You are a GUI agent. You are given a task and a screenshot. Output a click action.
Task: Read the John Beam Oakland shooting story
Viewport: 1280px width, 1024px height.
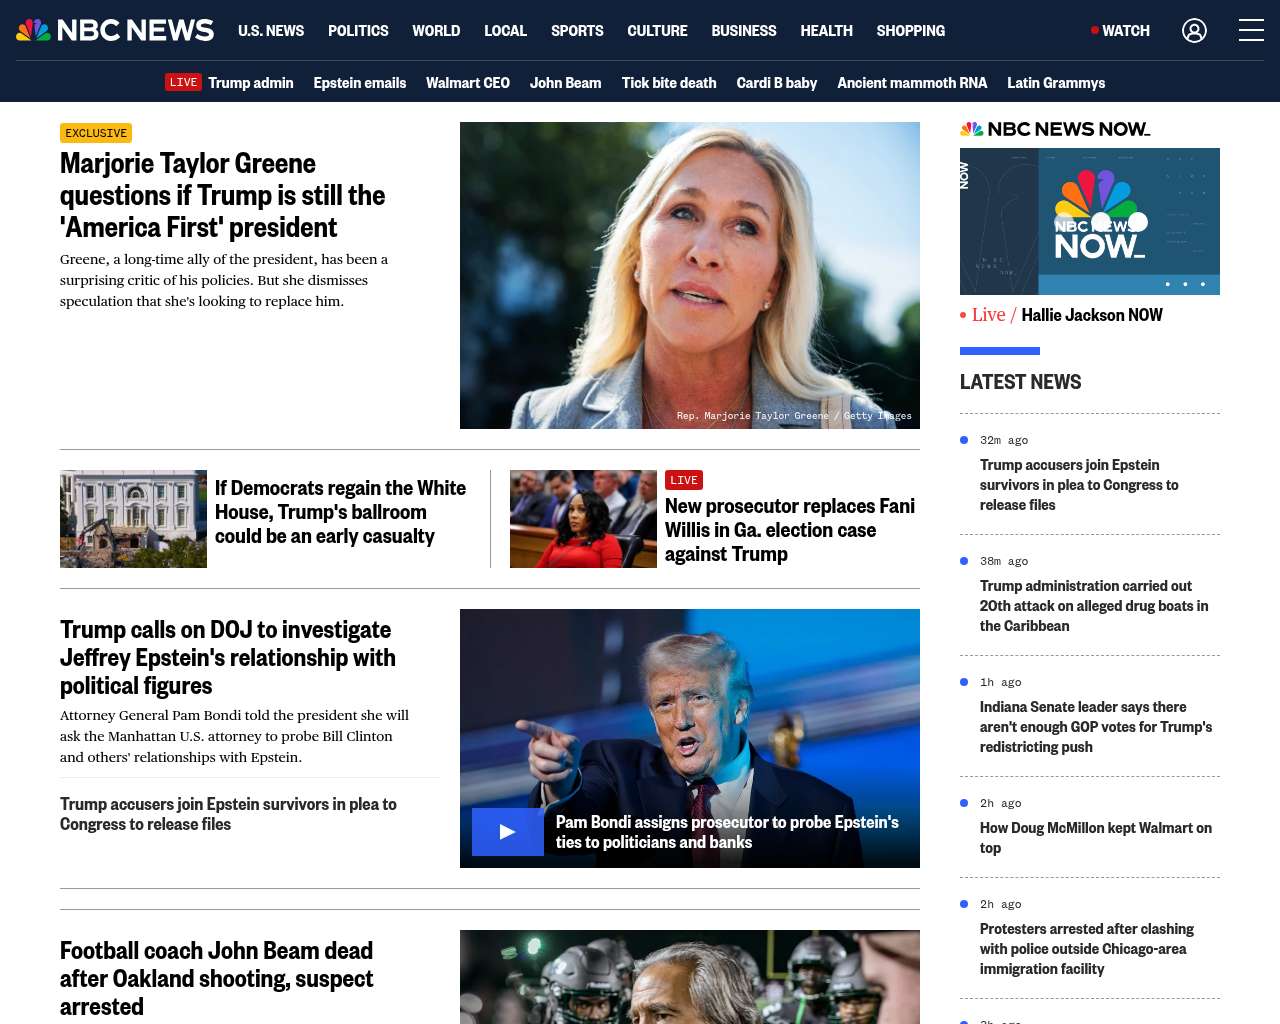click(x=216, y=978)
